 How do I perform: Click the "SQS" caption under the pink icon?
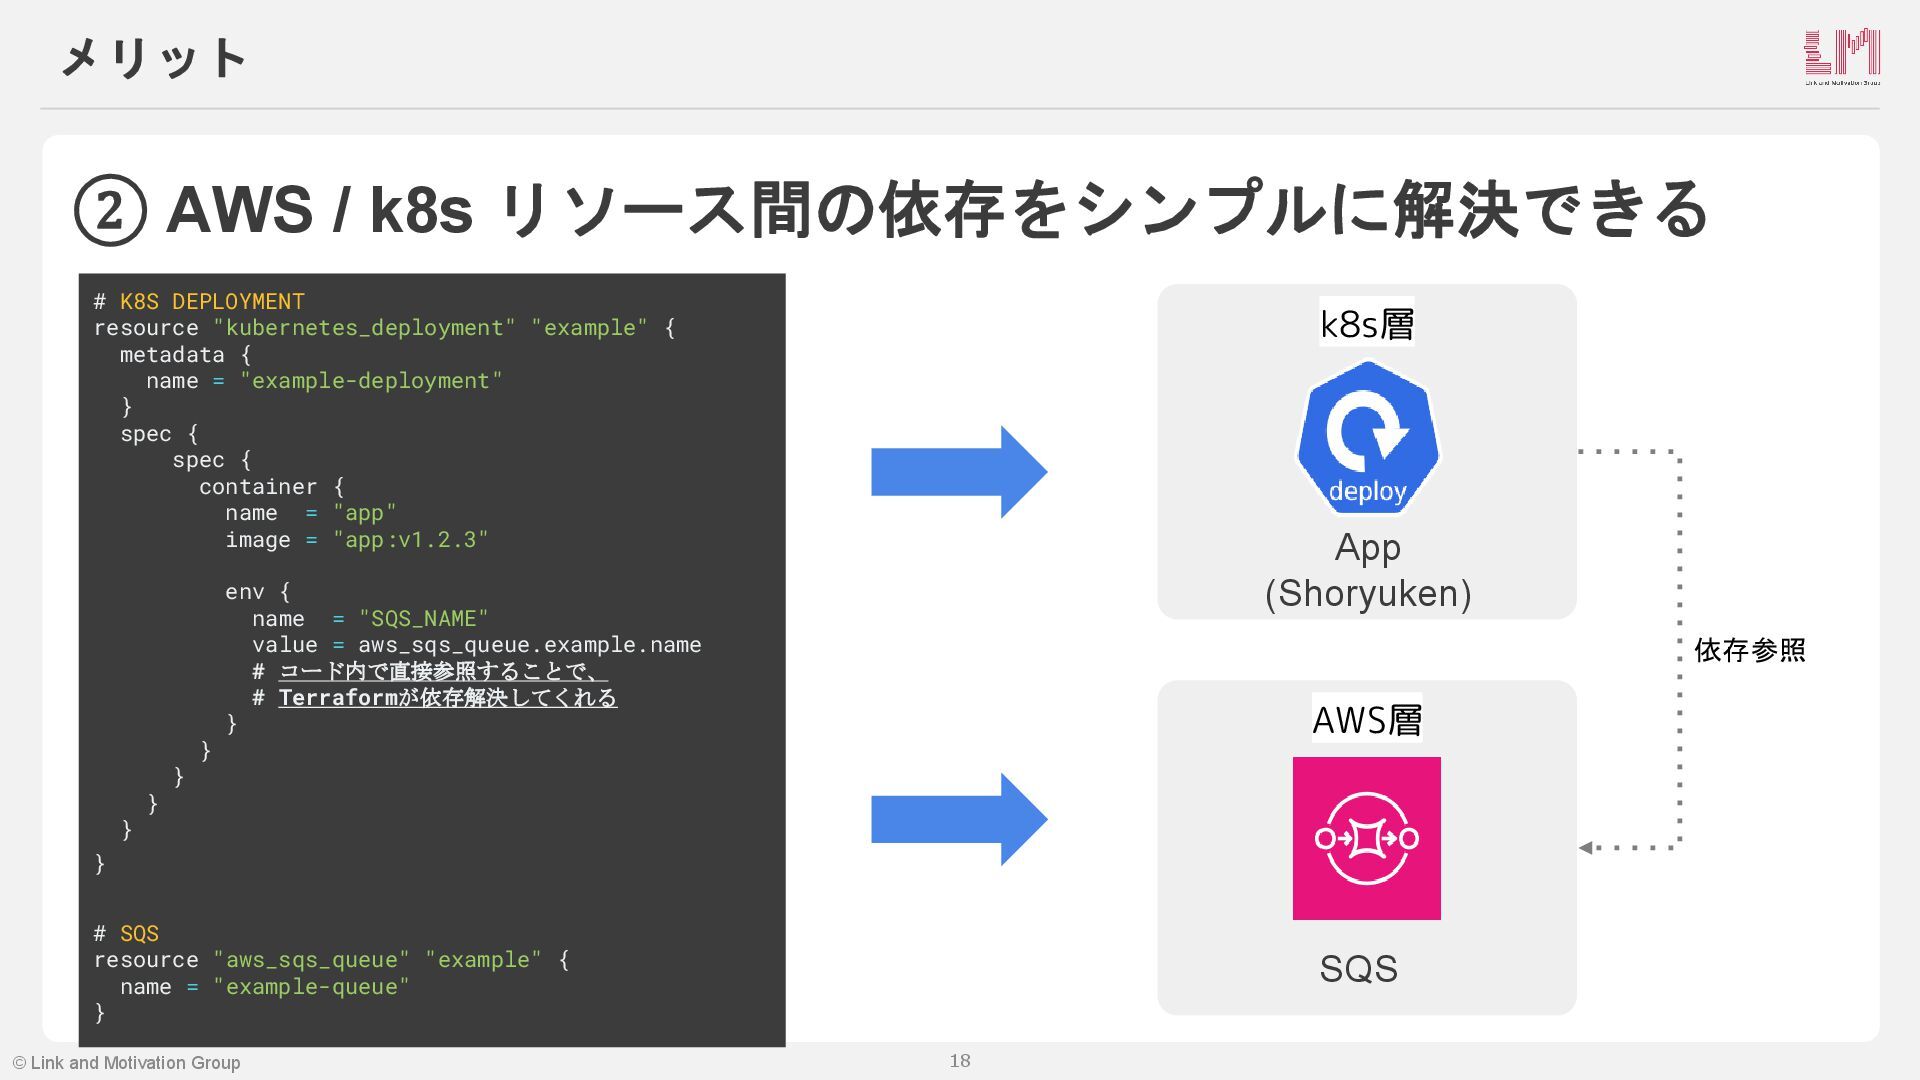click(1358, 968)
